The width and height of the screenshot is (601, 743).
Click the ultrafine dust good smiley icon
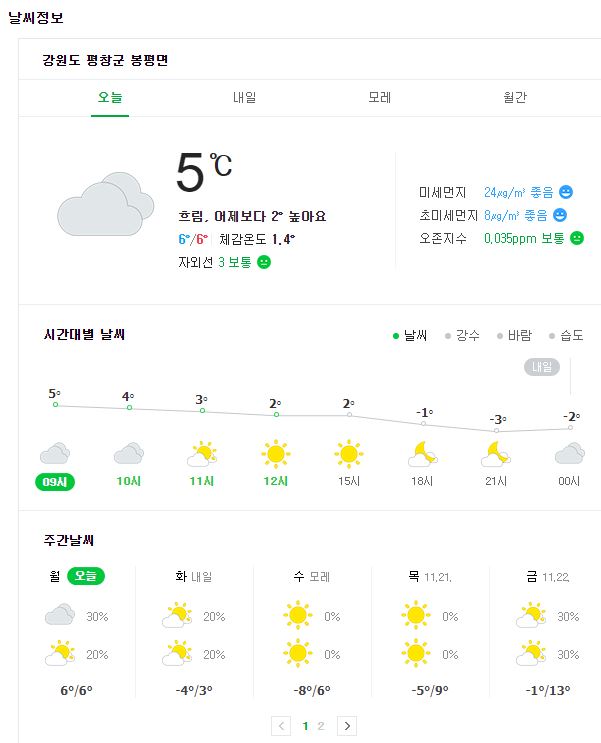click(x=560, y=215)
